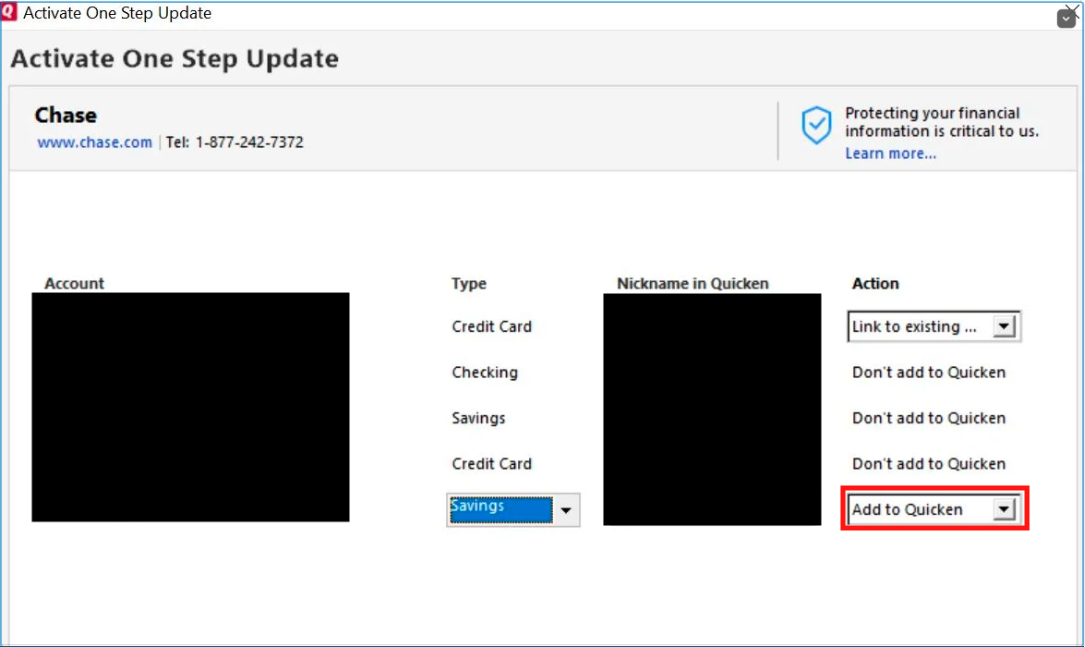Click the "Action" column header
Screen dimensions: 1085x647
(874, 283)
